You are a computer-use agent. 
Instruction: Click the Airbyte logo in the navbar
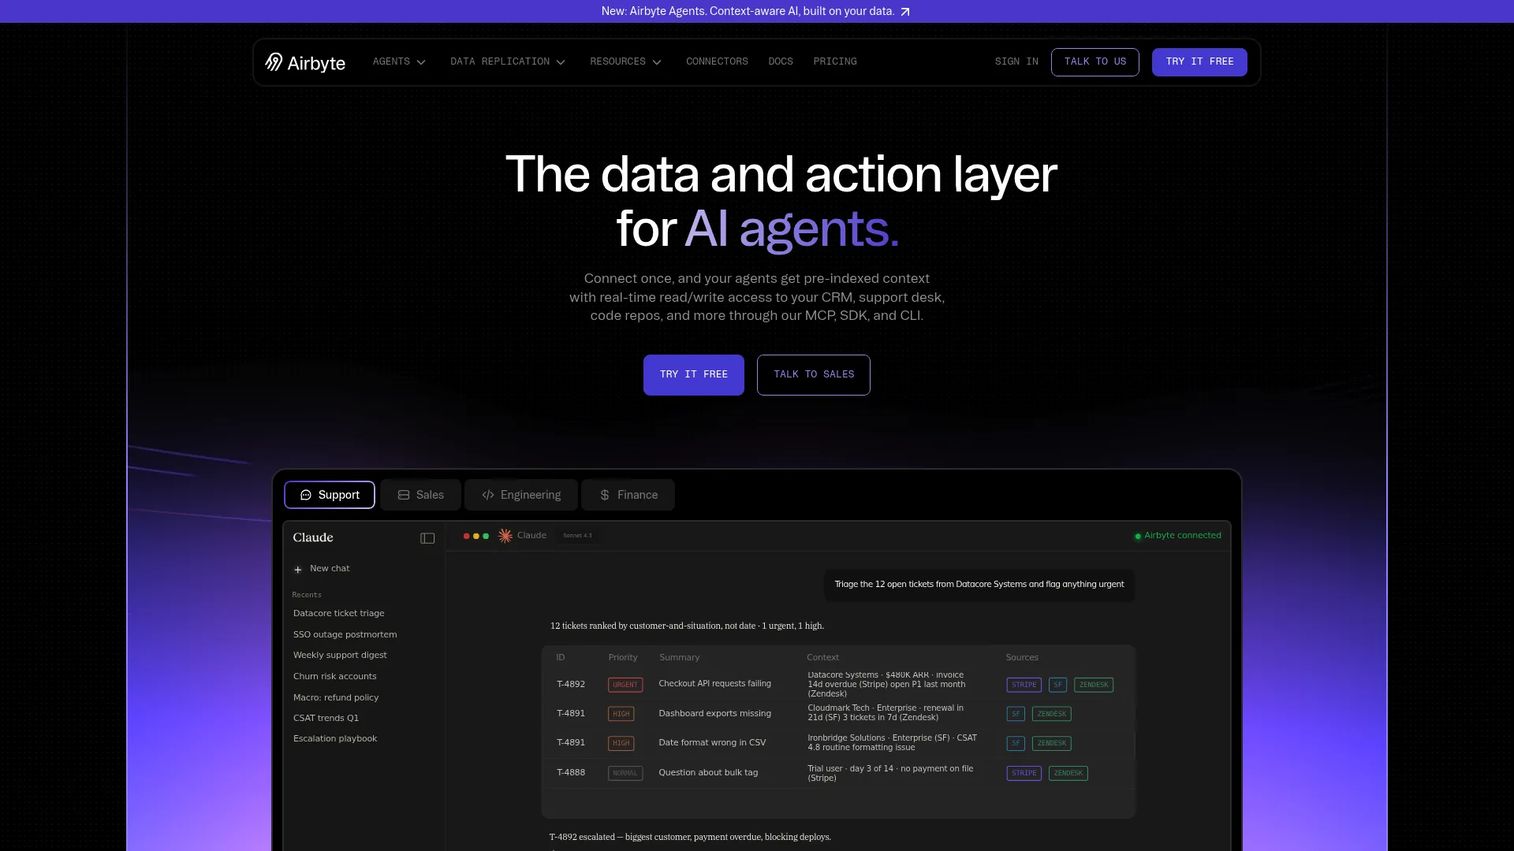[305, 62]
